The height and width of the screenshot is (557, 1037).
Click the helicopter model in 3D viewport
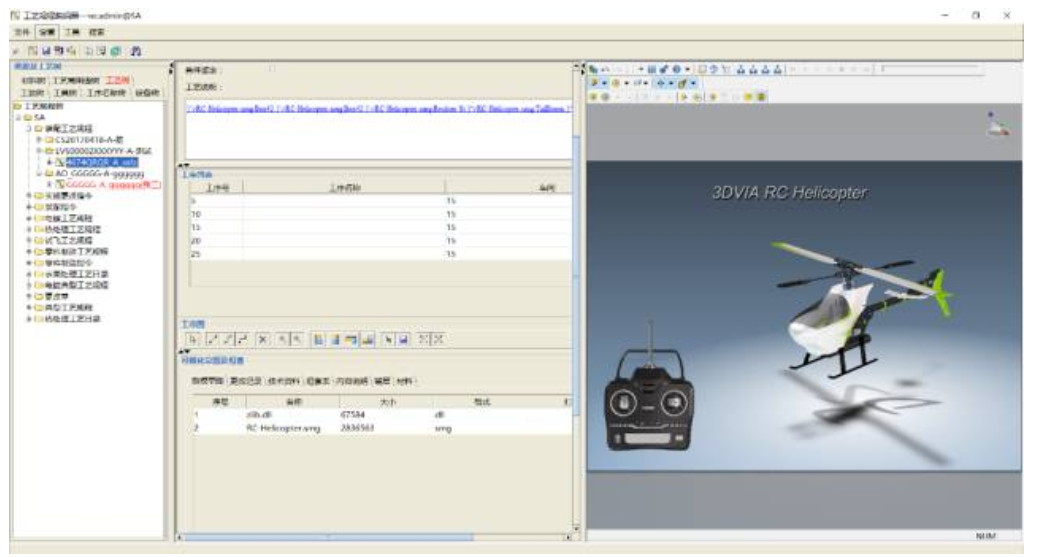coord(863,308)
